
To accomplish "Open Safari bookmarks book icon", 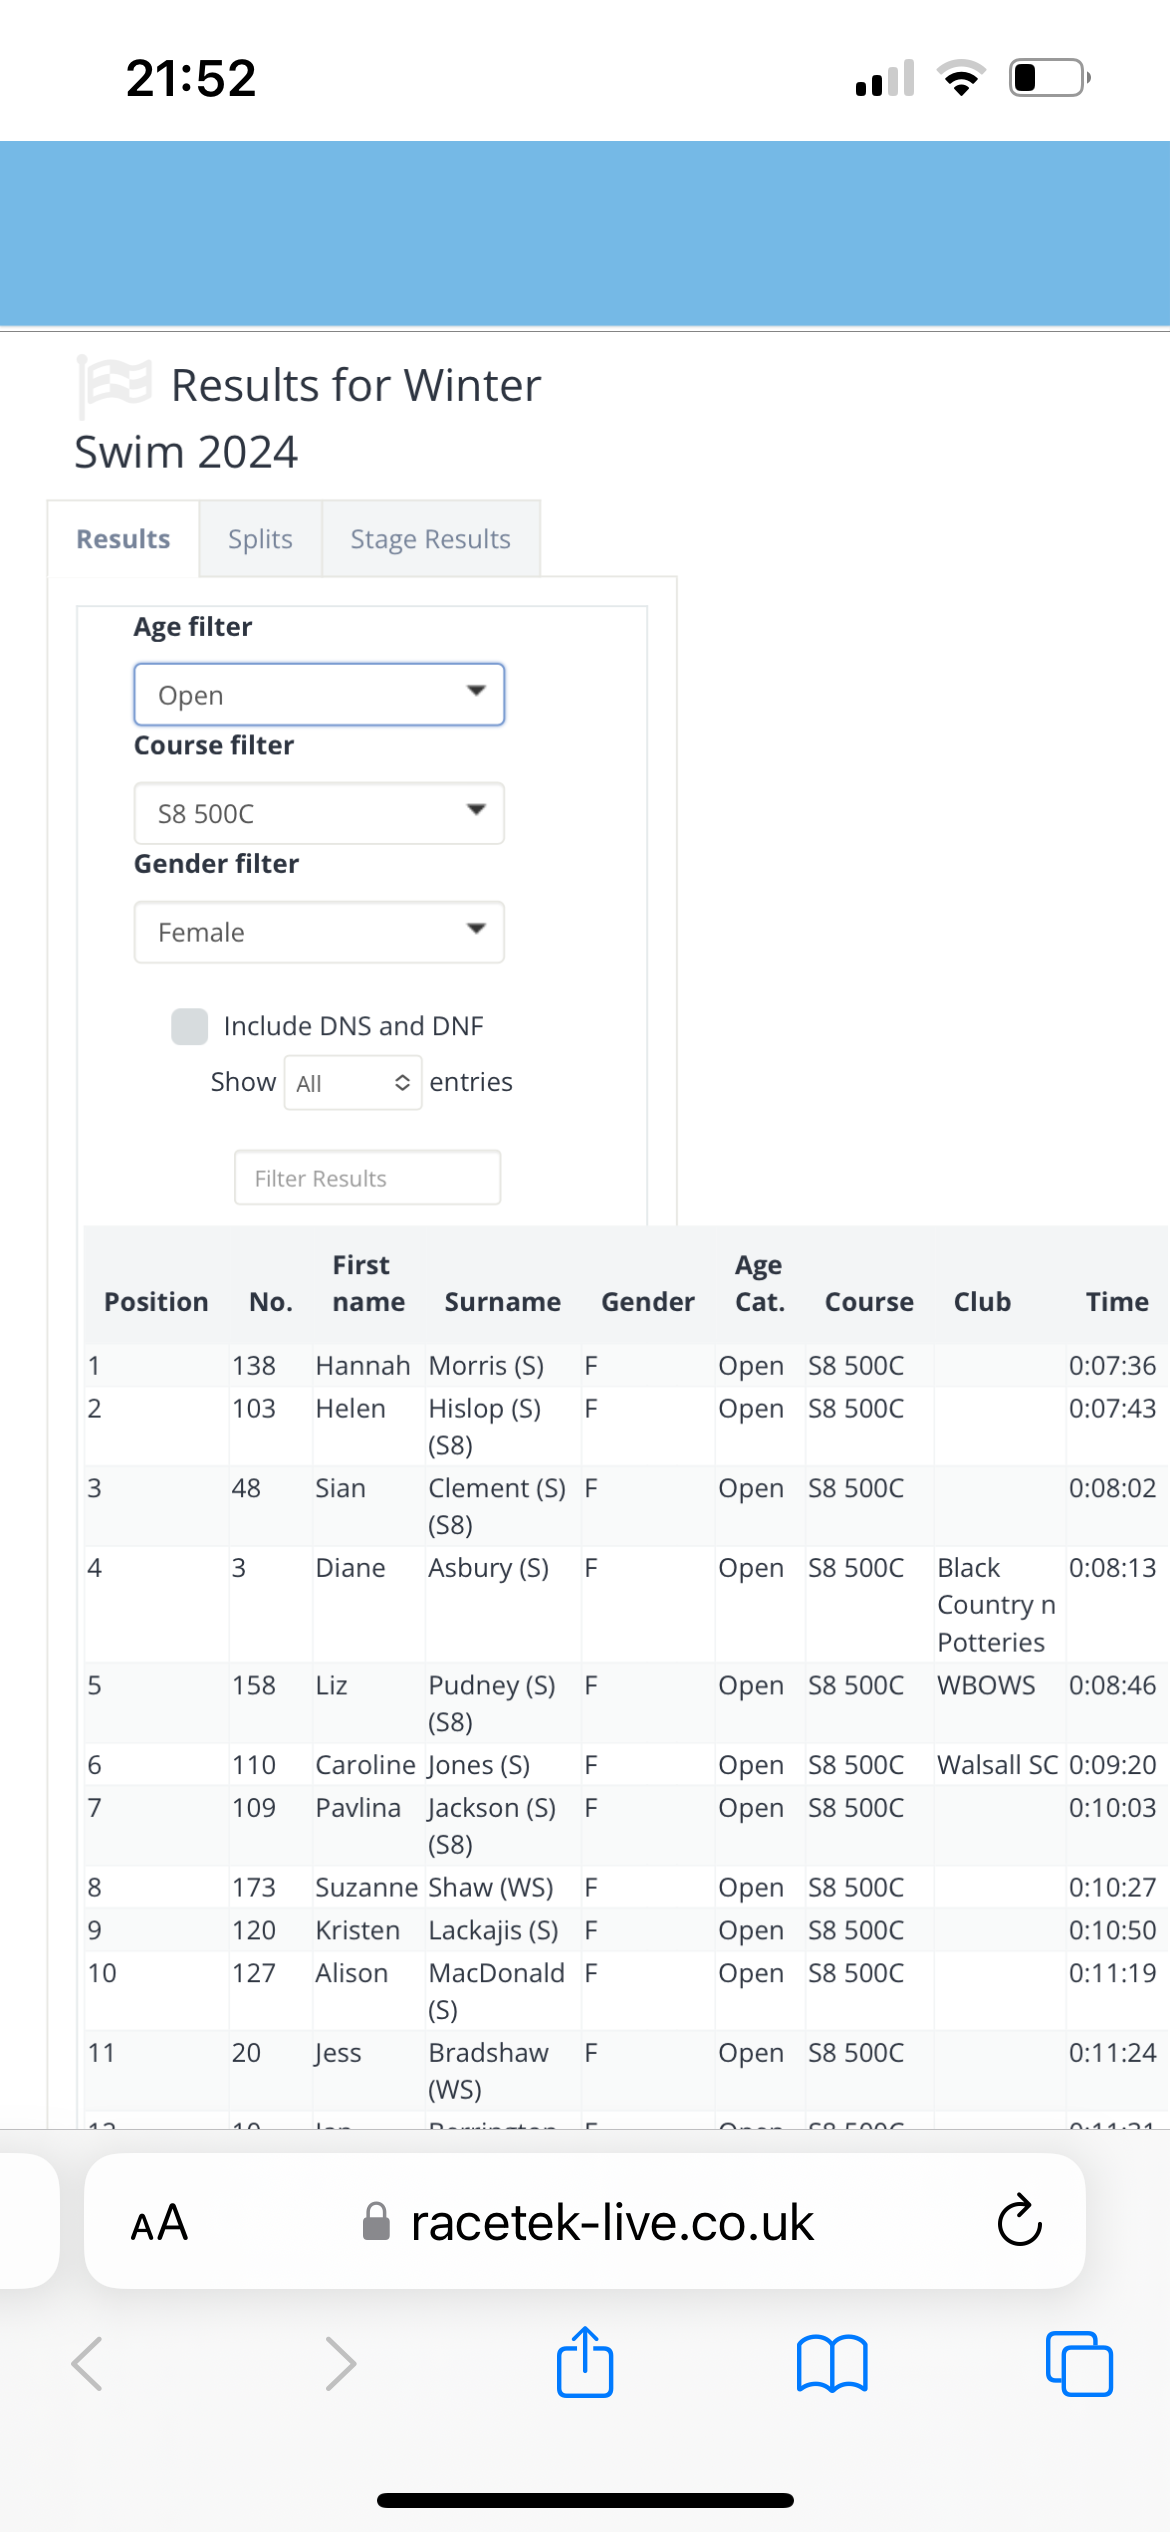I will (832, 2364).
